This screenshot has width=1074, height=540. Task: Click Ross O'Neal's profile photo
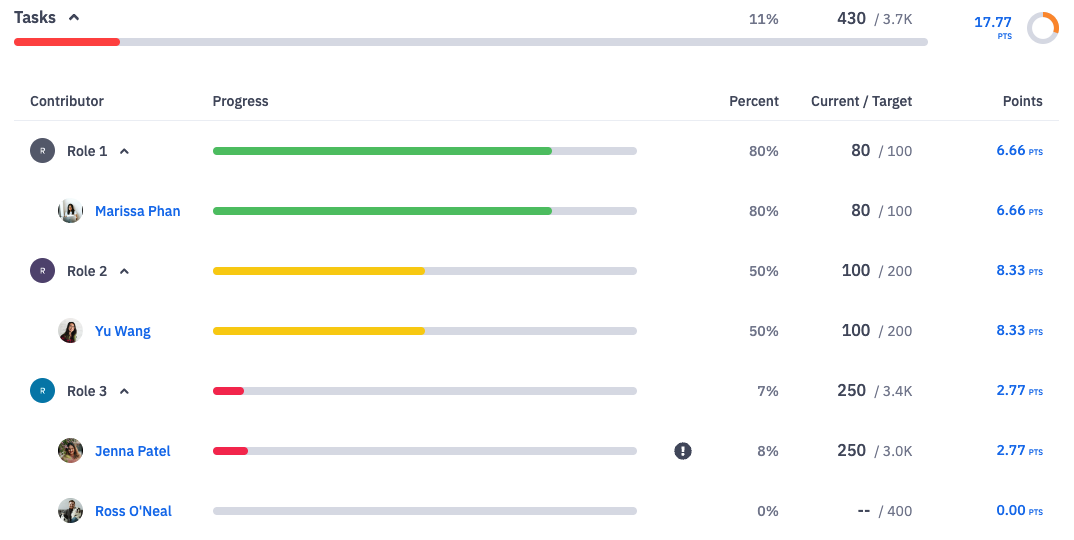pos(70,511)
